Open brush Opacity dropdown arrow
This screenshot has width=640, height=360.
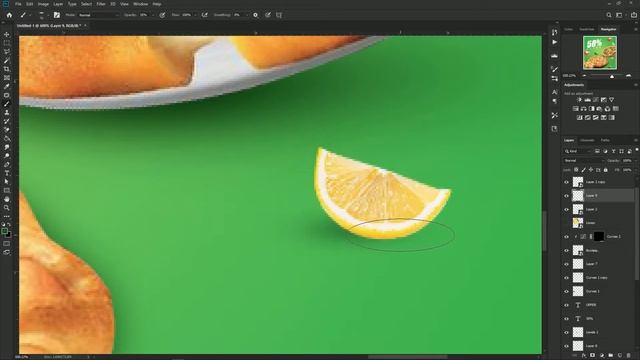pos(153,15)
